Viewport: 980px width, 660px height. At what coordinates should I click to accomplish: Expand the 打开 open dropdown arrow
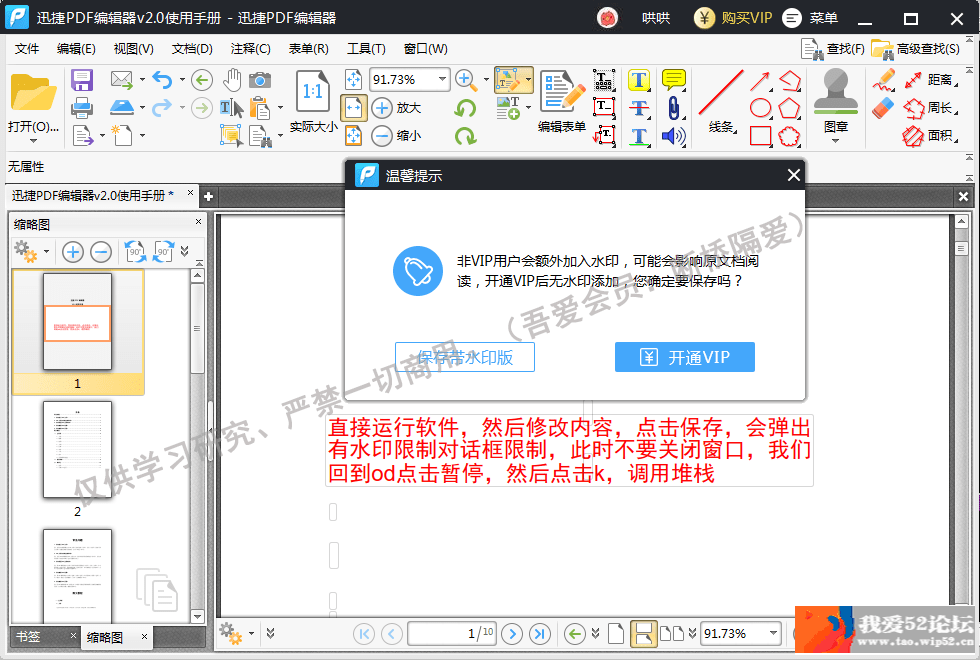(33, 141)
